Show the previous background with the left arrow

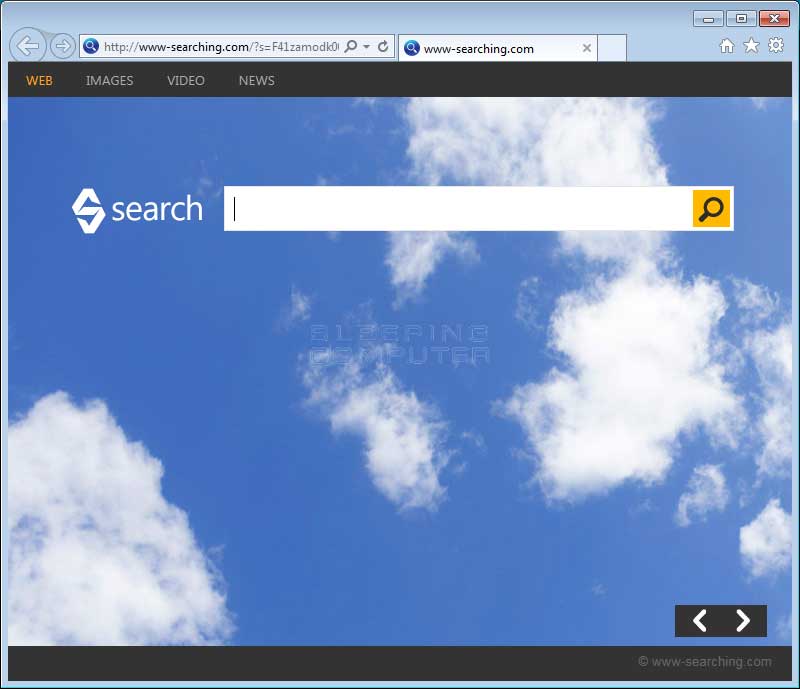click(699, 621)
